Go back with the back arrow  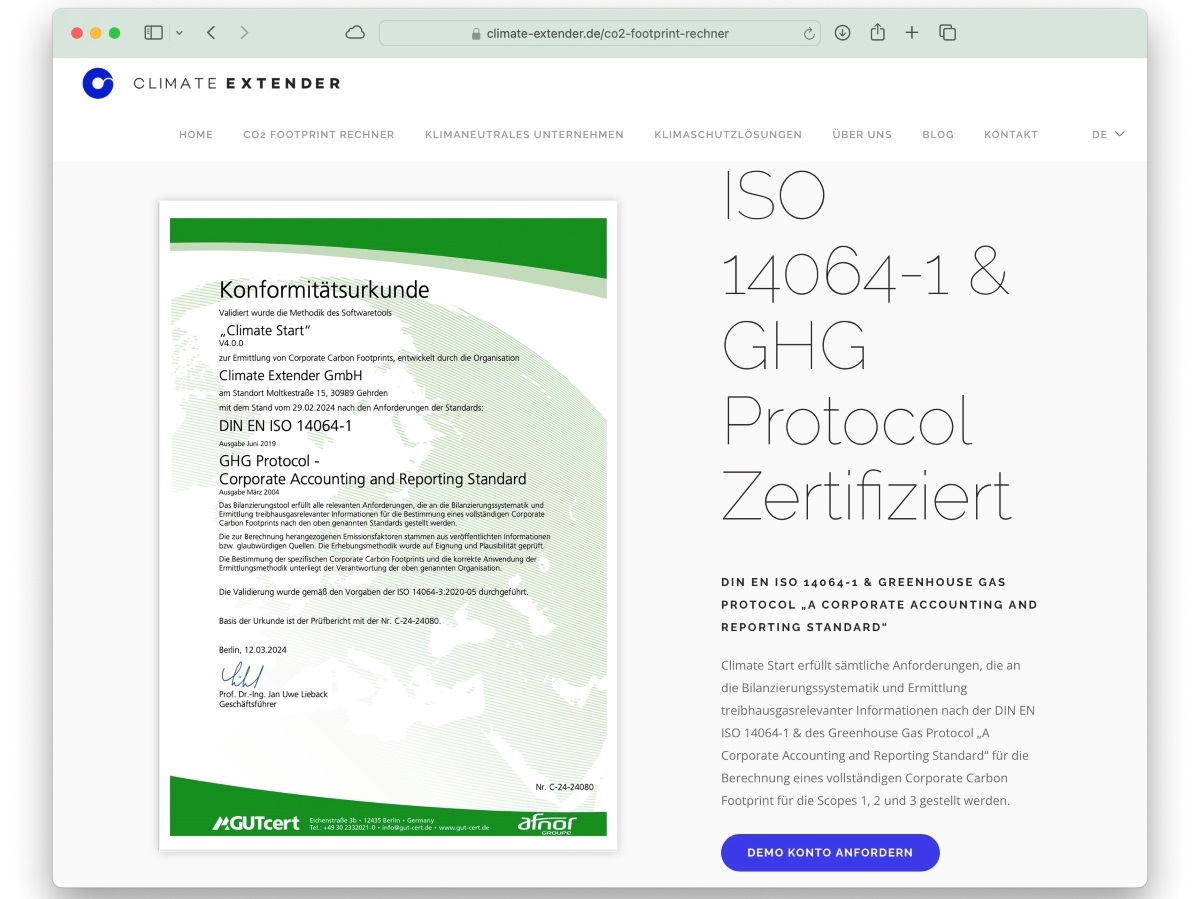point(211,33)
